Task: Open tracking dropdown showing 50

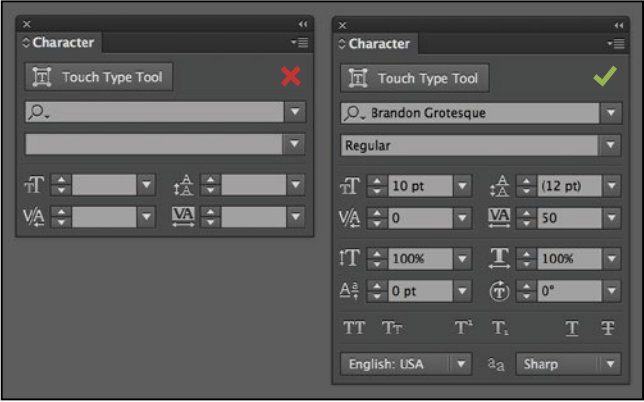Action: point(612,218)
